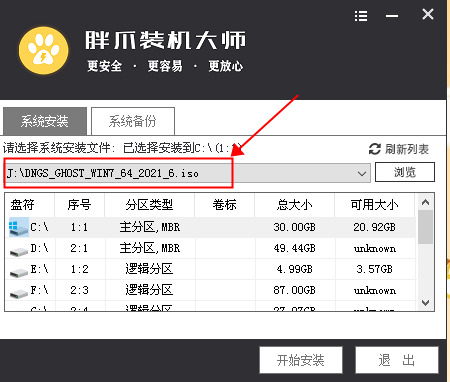
Task: Select the 2:3 sequence cell
Action: click(x=79, y=290)
